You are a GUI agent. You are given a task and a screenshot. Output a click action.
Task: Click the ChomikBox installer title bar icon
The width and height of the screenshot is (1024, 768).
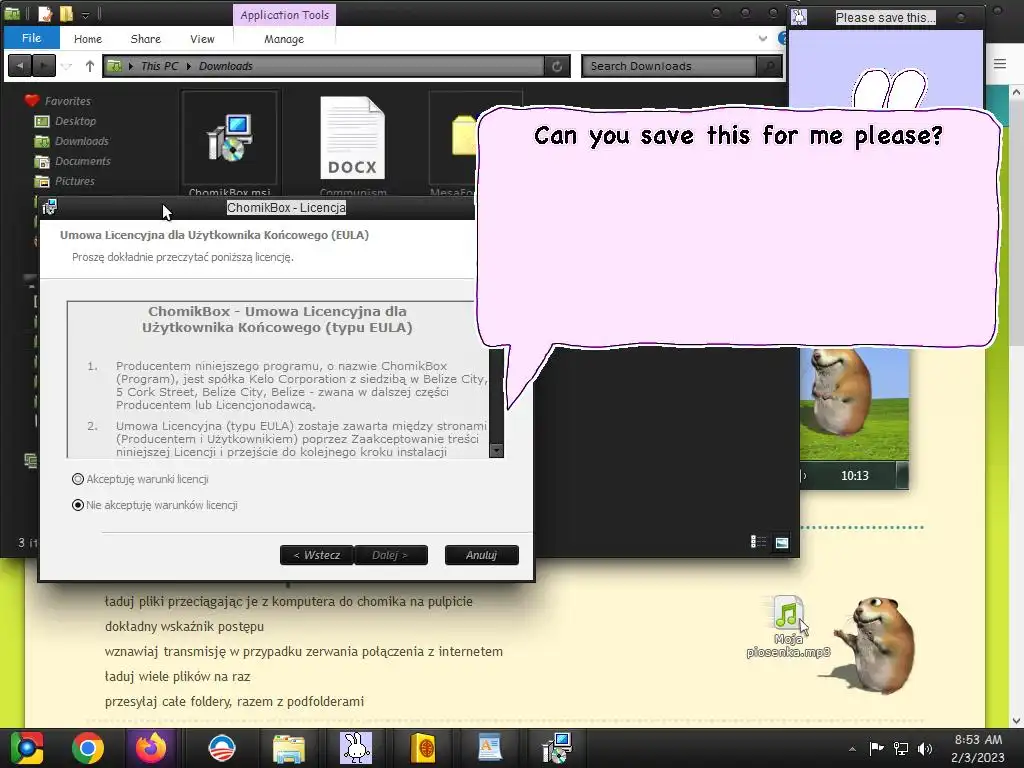coord(50,207)
